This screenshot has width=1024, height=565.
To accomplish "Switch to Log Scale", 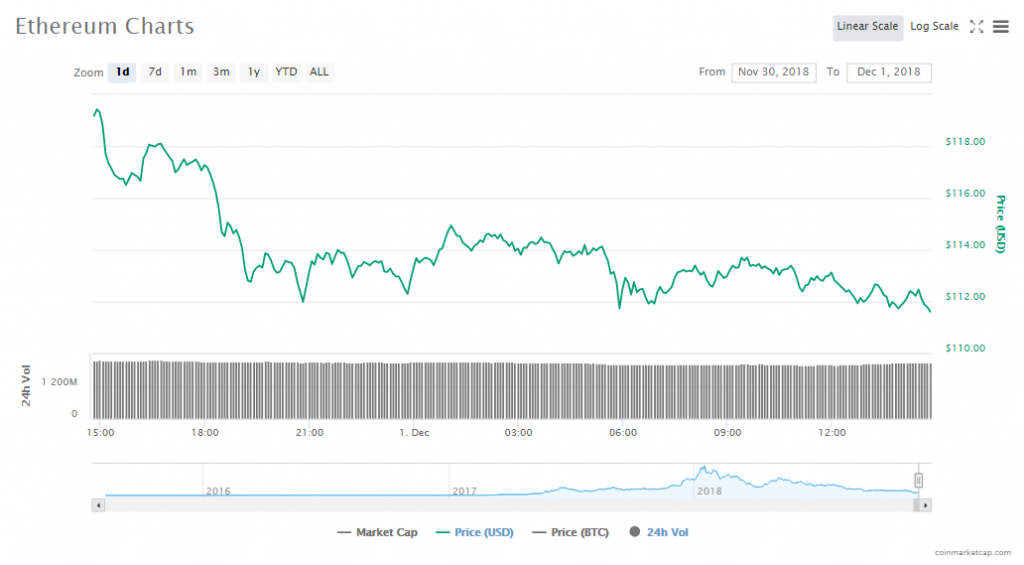I will (934, 27).
